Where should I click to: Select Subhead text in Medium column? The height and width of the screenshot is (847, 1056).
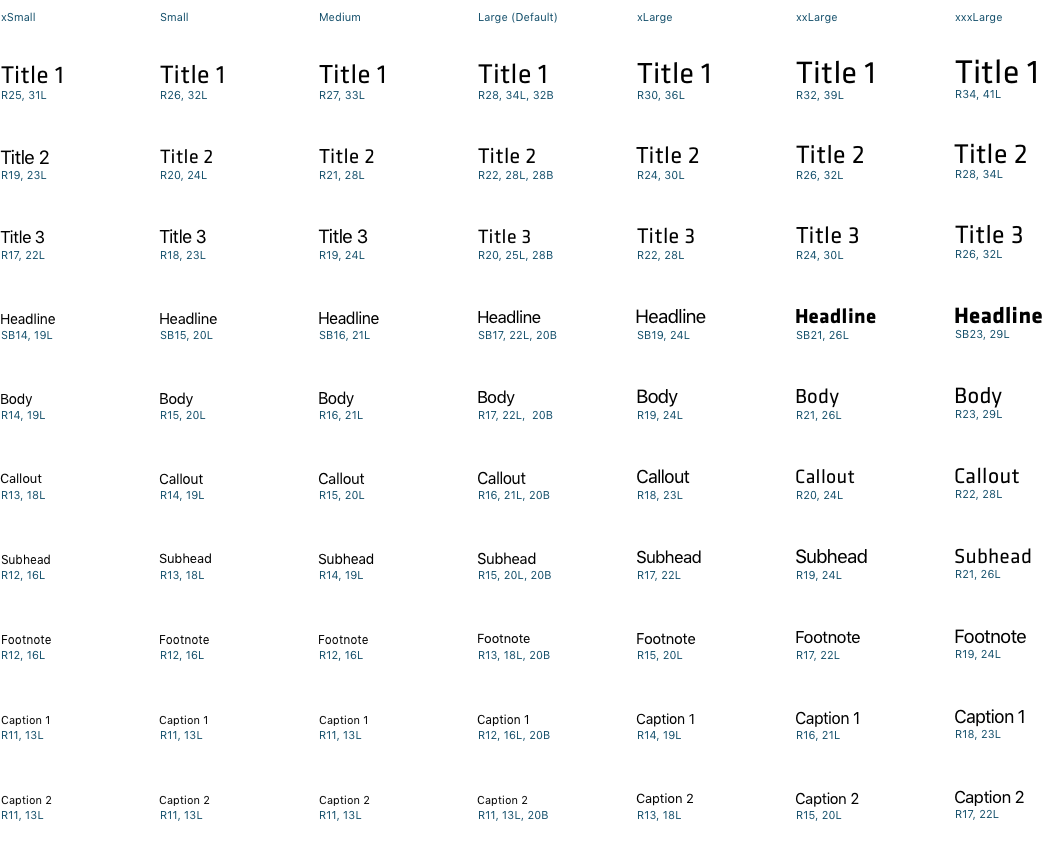345,560
